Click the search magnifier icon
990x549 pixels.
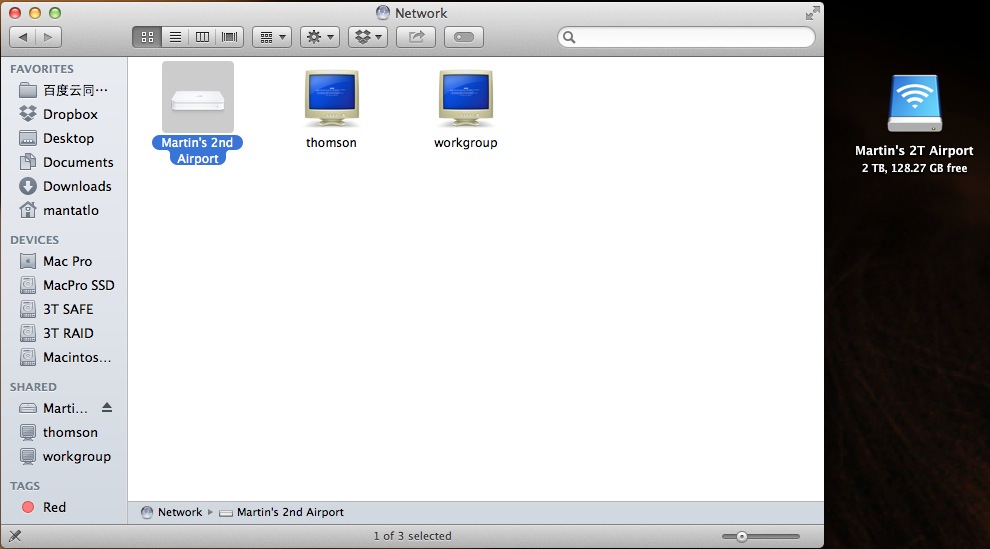click(569, 37)
